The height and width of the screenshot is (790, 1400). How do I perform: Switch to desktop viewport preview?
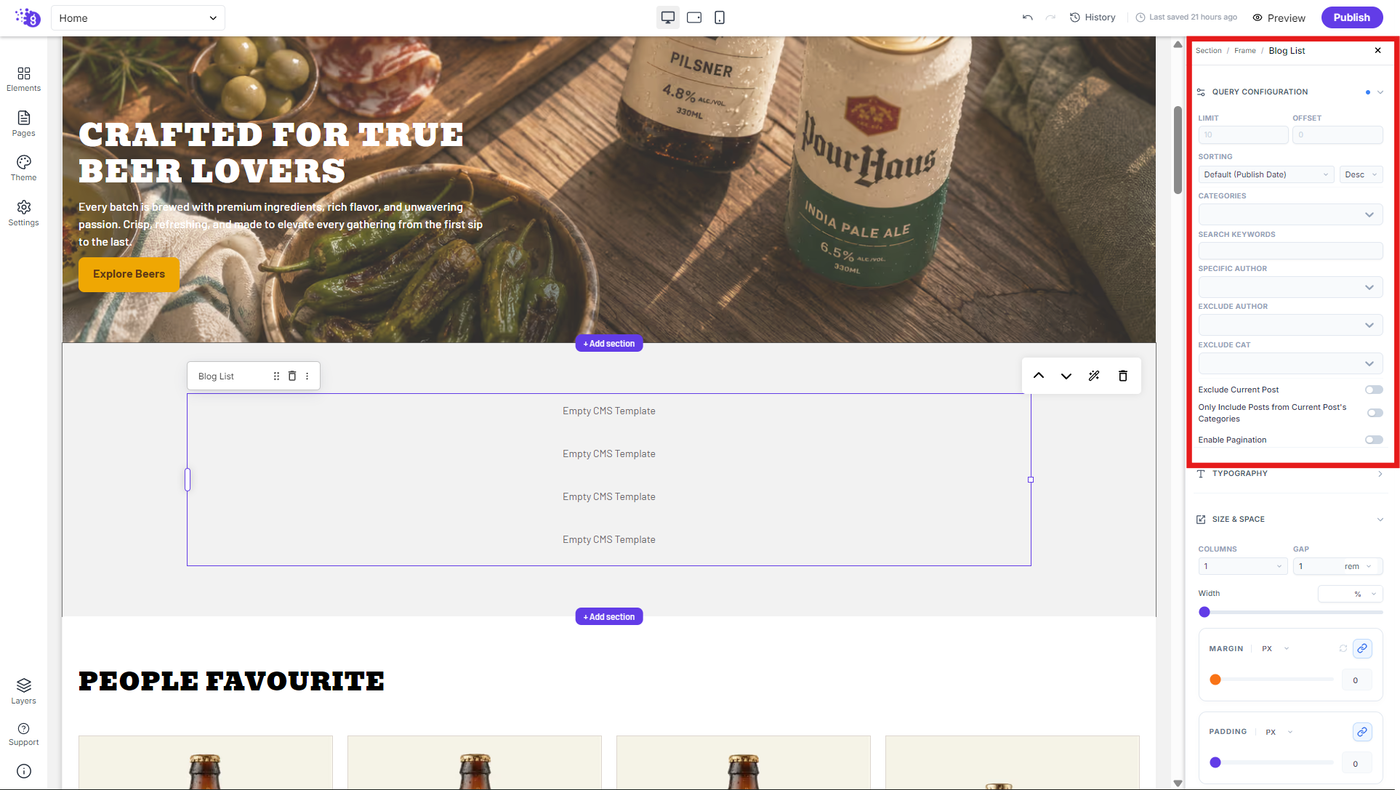pos(668,17)
